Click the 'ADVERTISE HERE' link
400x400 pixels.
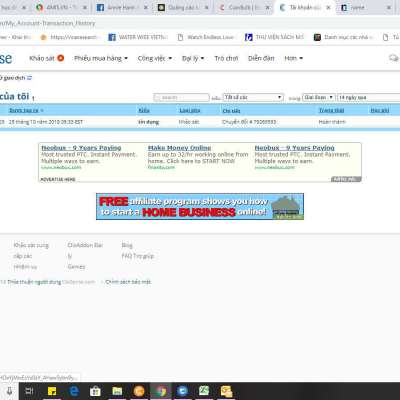58,179
